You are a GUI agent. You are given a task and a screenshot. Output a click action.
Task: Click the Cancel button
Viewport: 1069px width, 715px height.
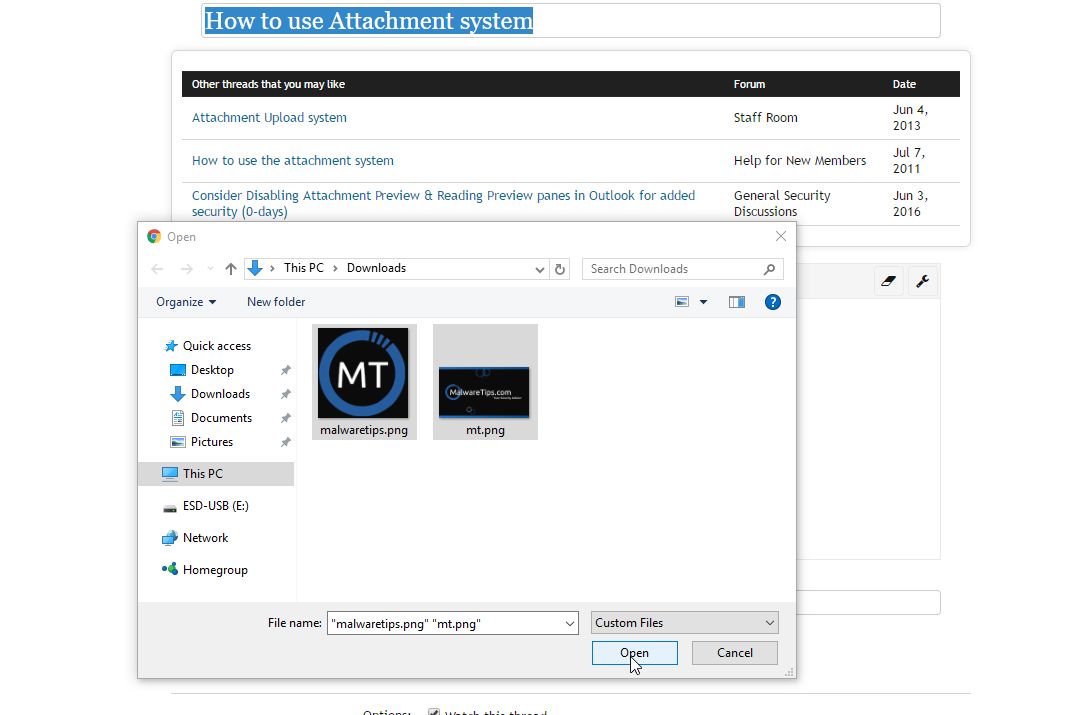coord(735,653)
